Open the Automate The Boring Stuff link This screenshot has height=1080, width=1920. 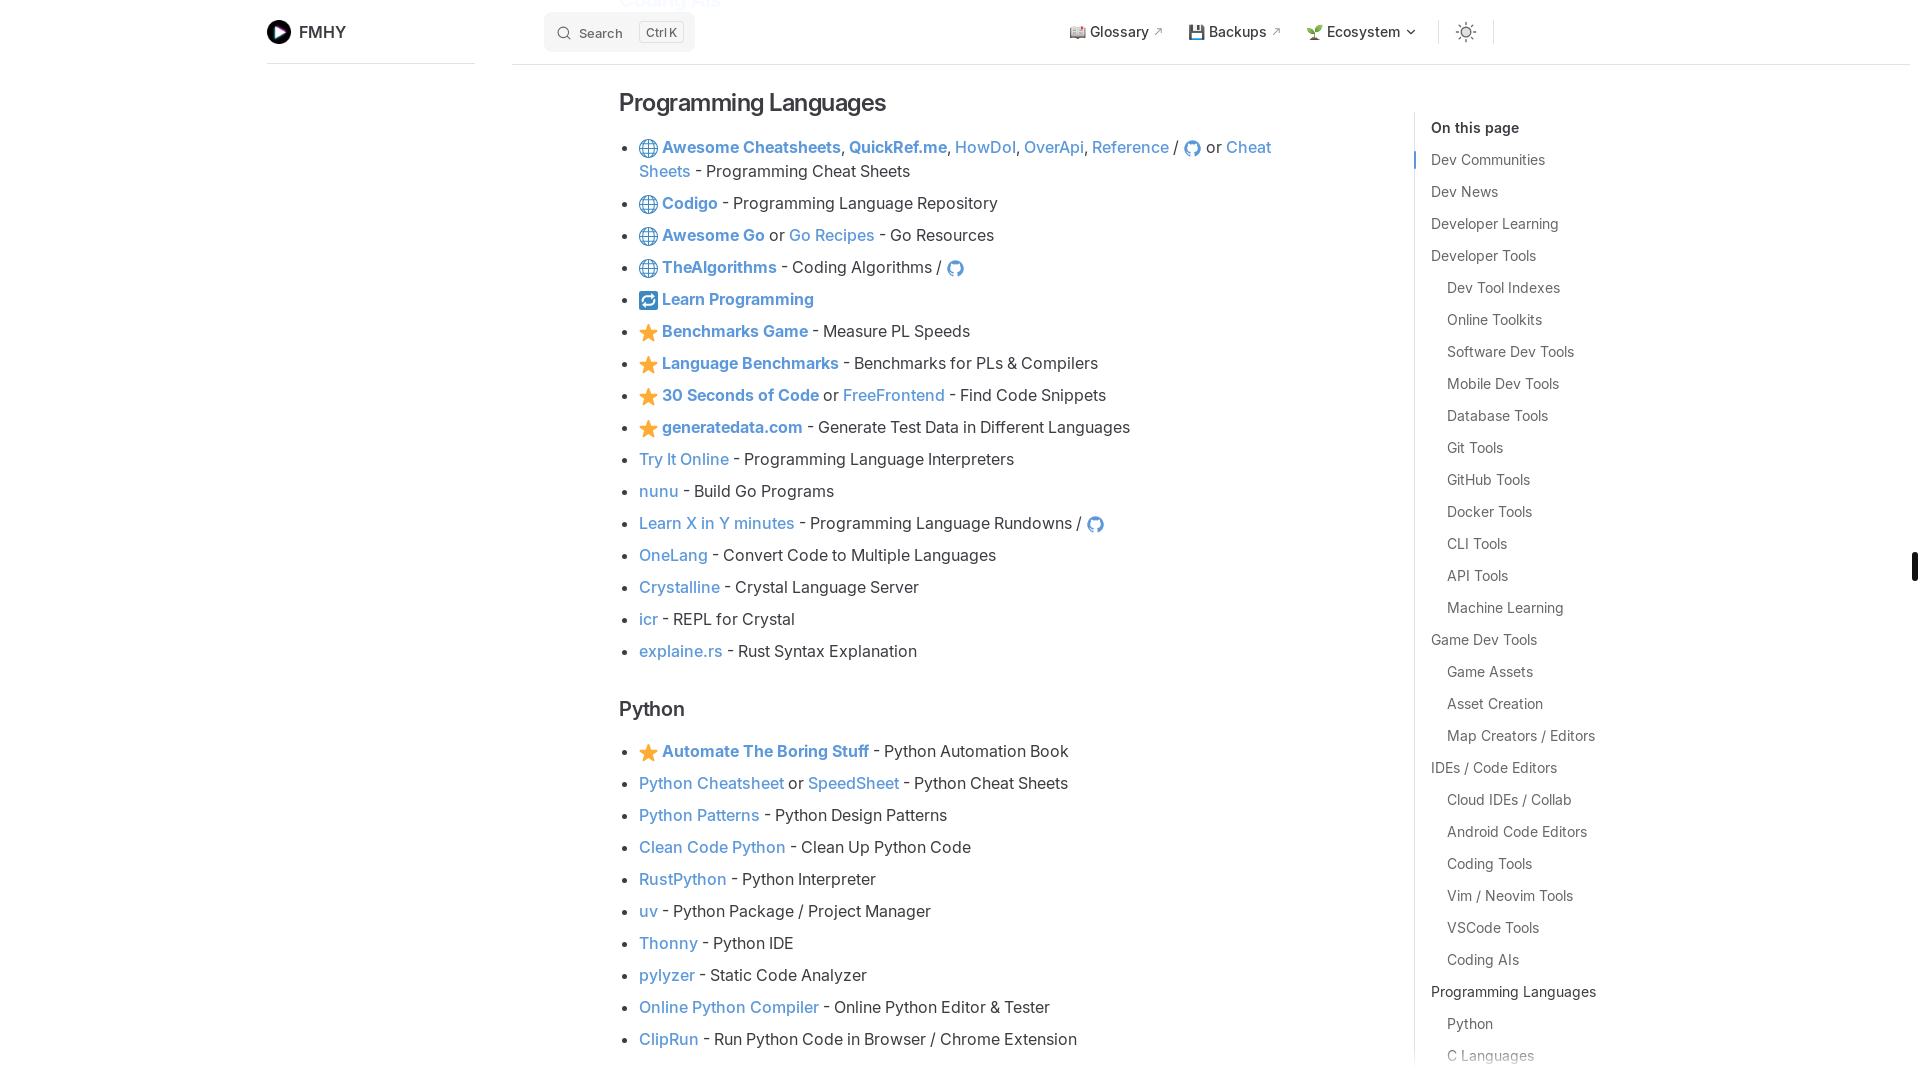[x=765, y=751]
